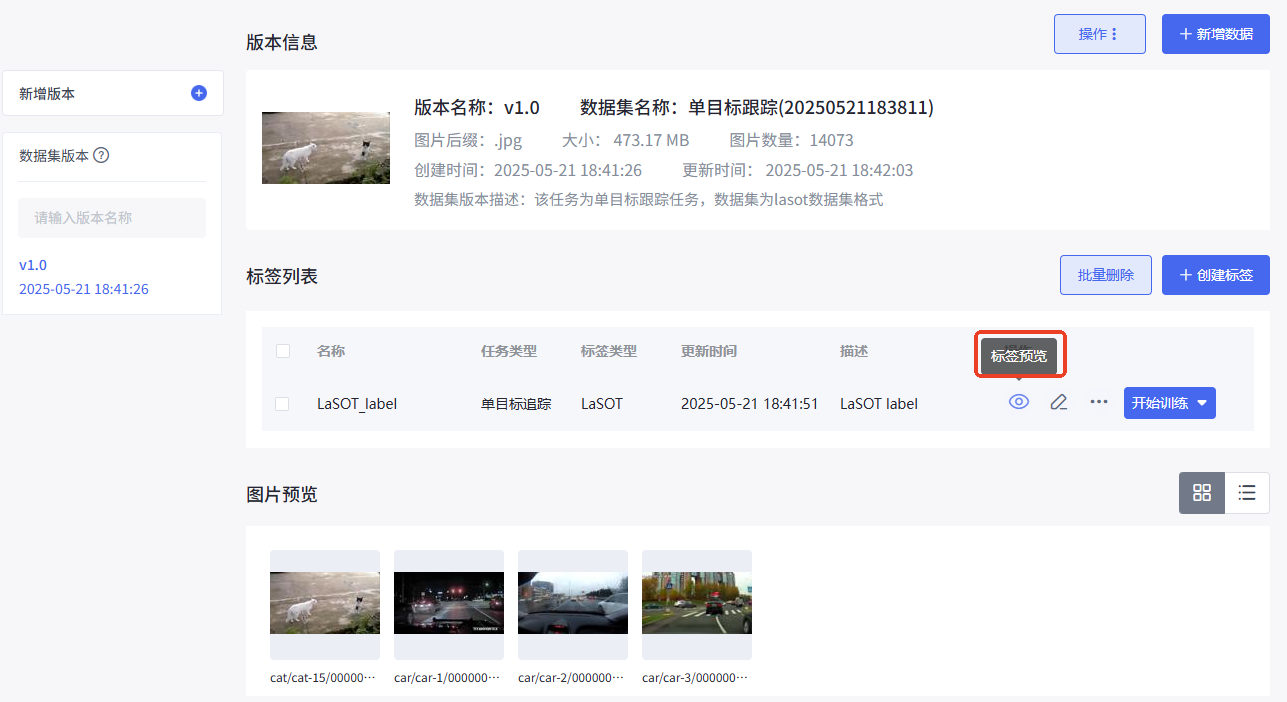Image resolution: width=1287 pixels, height=702 pixels.
Task: Open the 操作 actions menu
Action: click(1100, 34)
